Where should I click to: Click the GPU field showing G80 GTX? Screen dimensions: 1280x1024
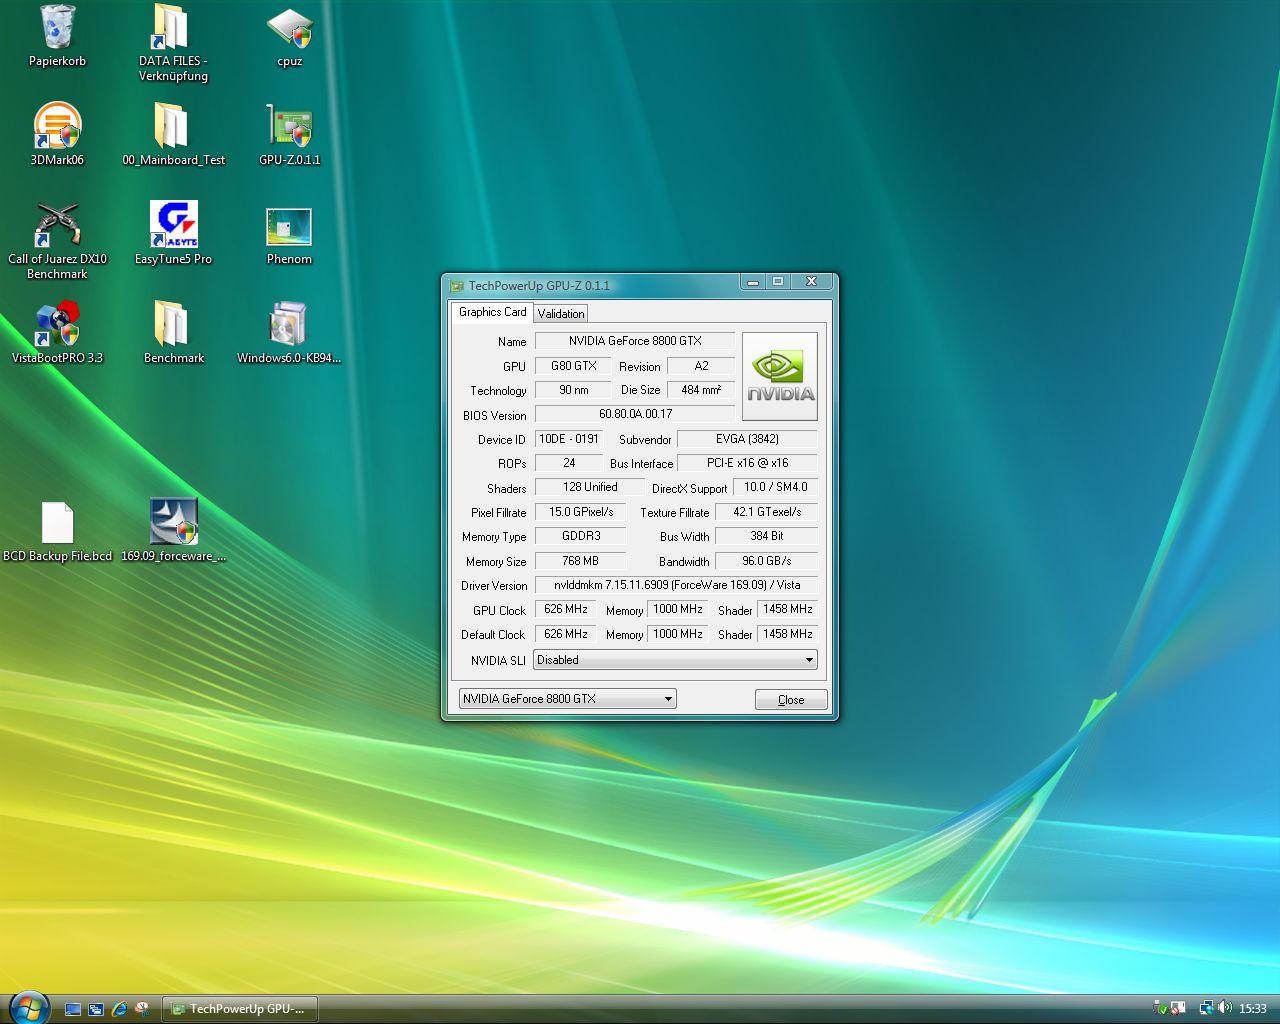click(x=573, y=366)
